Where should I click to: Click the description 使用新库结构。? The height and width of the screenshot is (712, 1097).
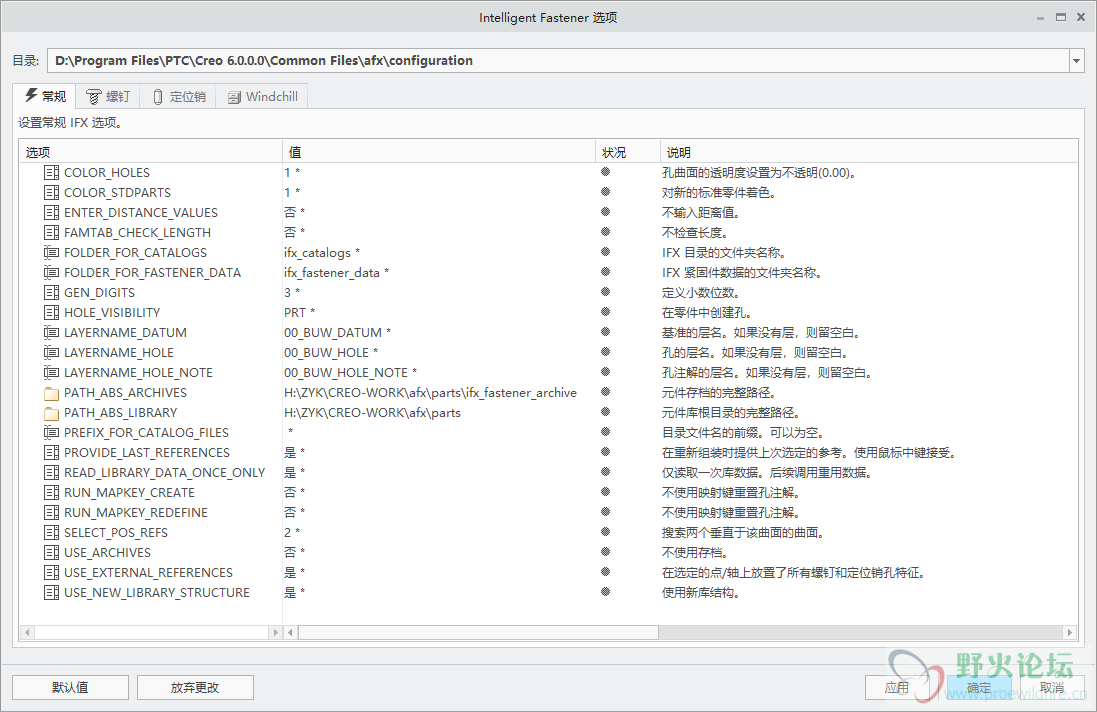click(x=701, y=593)
